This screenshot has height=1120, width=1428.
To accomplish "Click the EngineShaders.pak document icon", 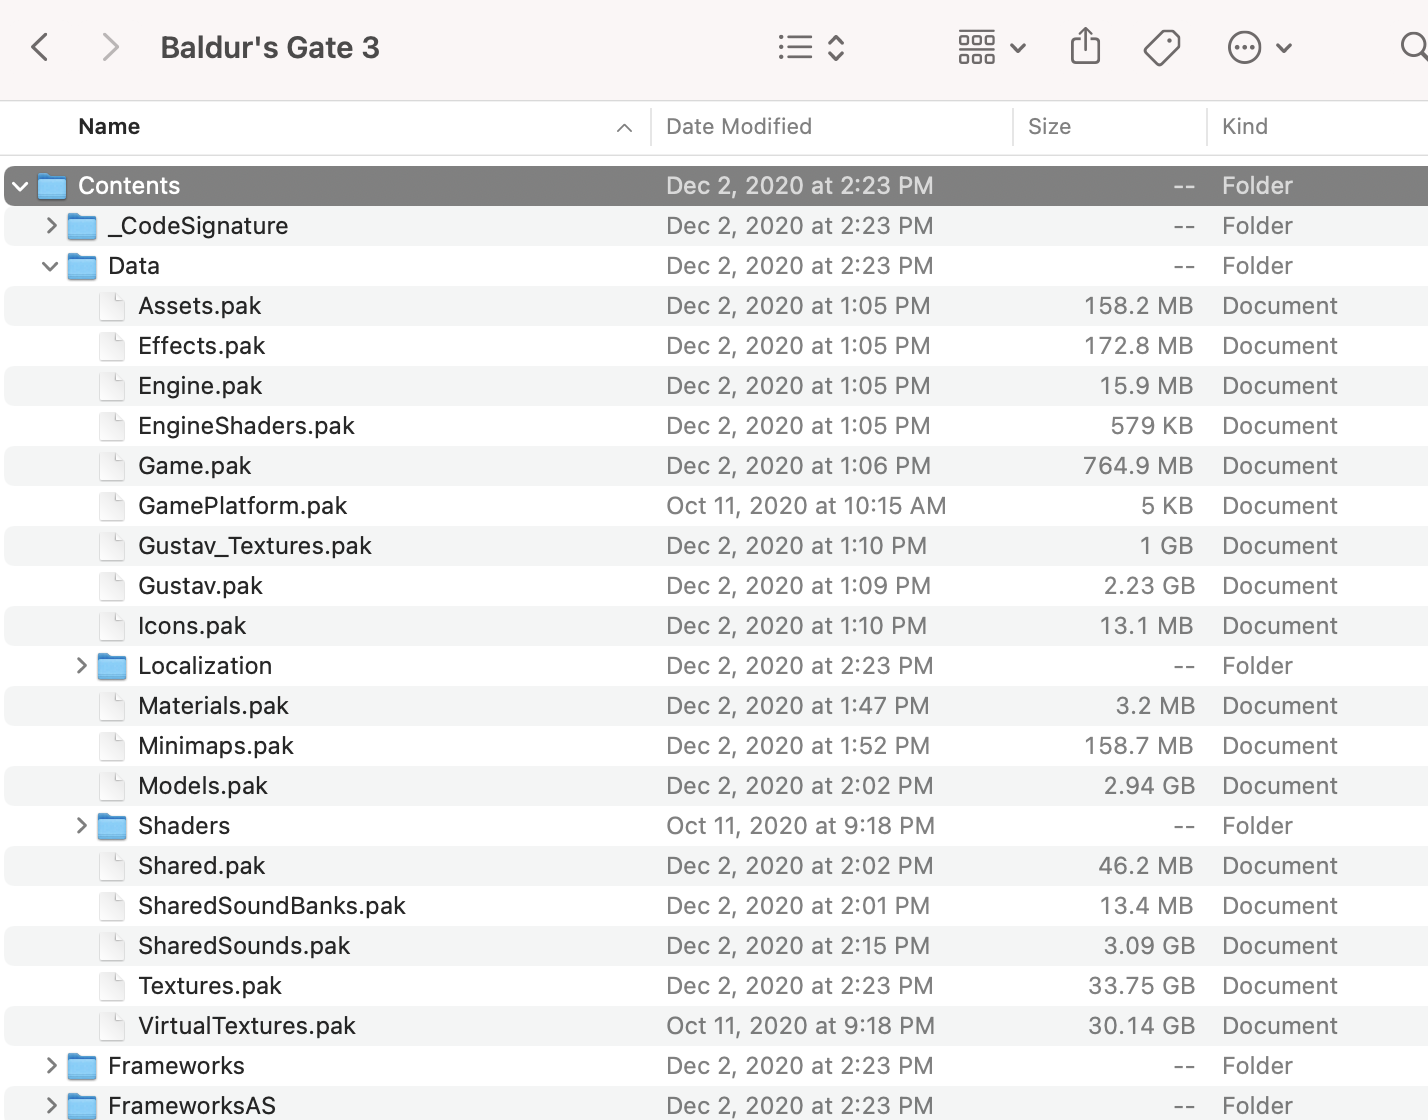I will [x=112, y=426].
